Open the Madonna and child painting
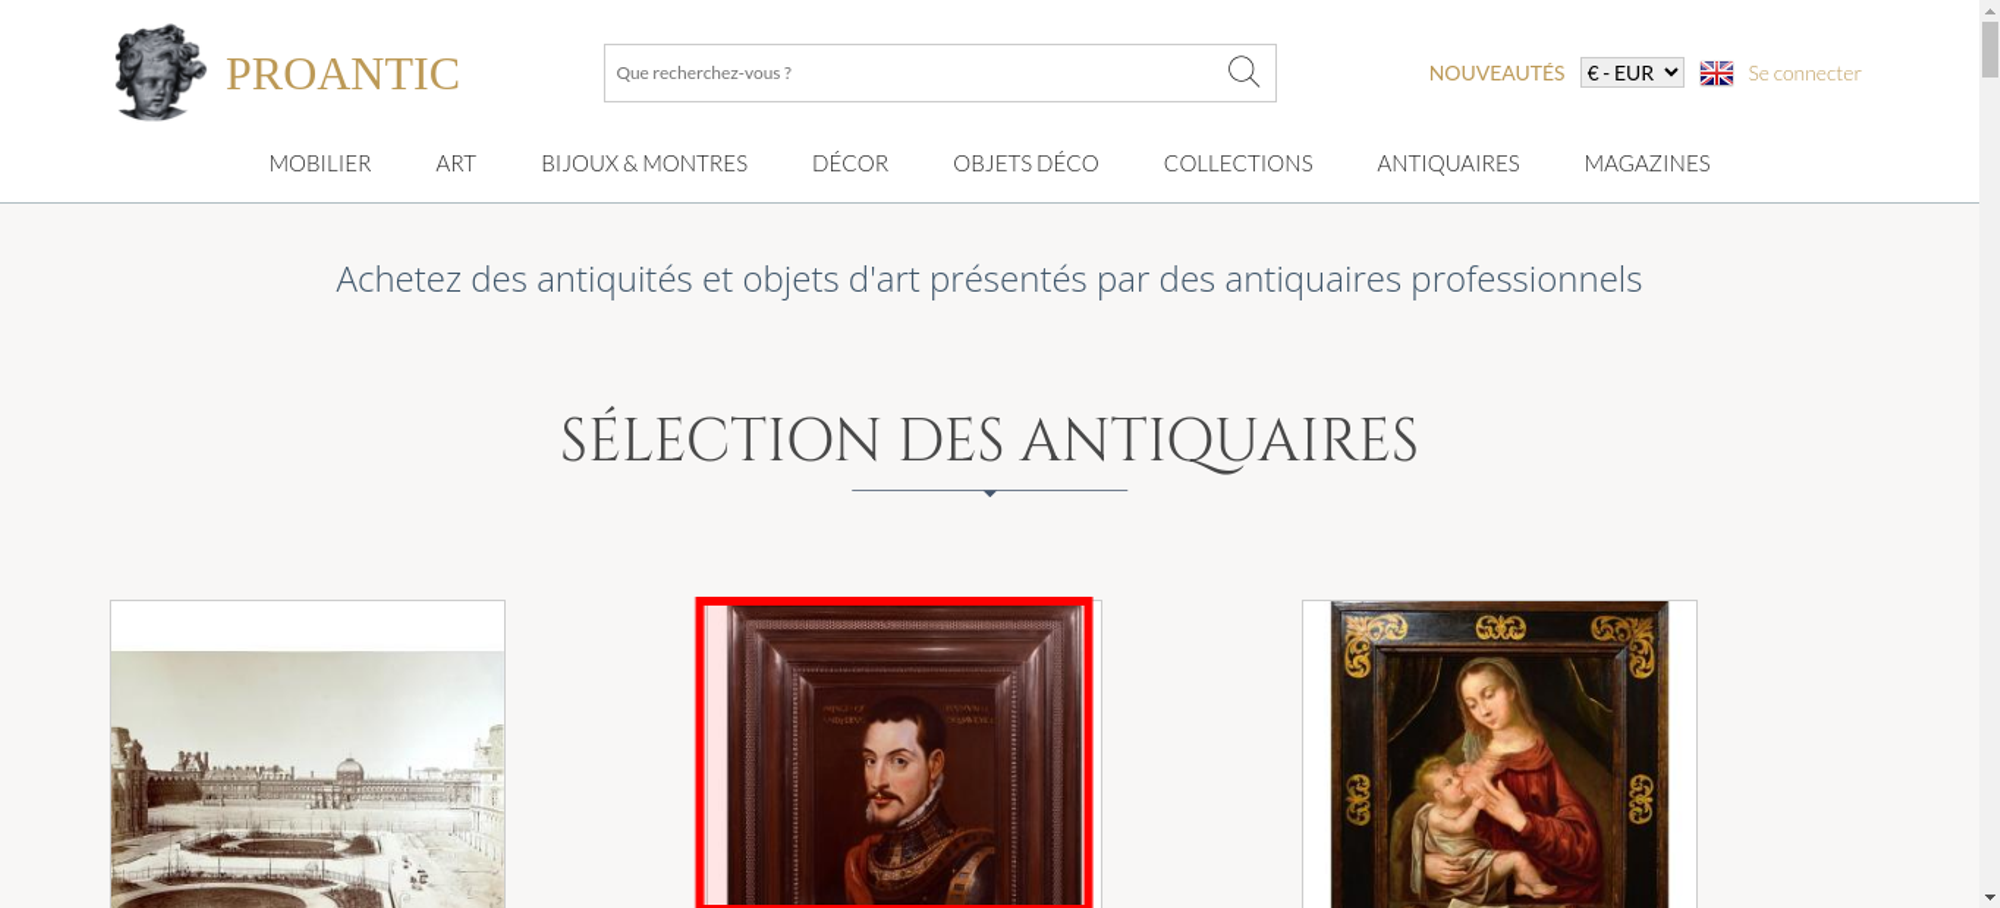Image resolution: width=2000 pixels, height=908 pixels. (1499, 755)
